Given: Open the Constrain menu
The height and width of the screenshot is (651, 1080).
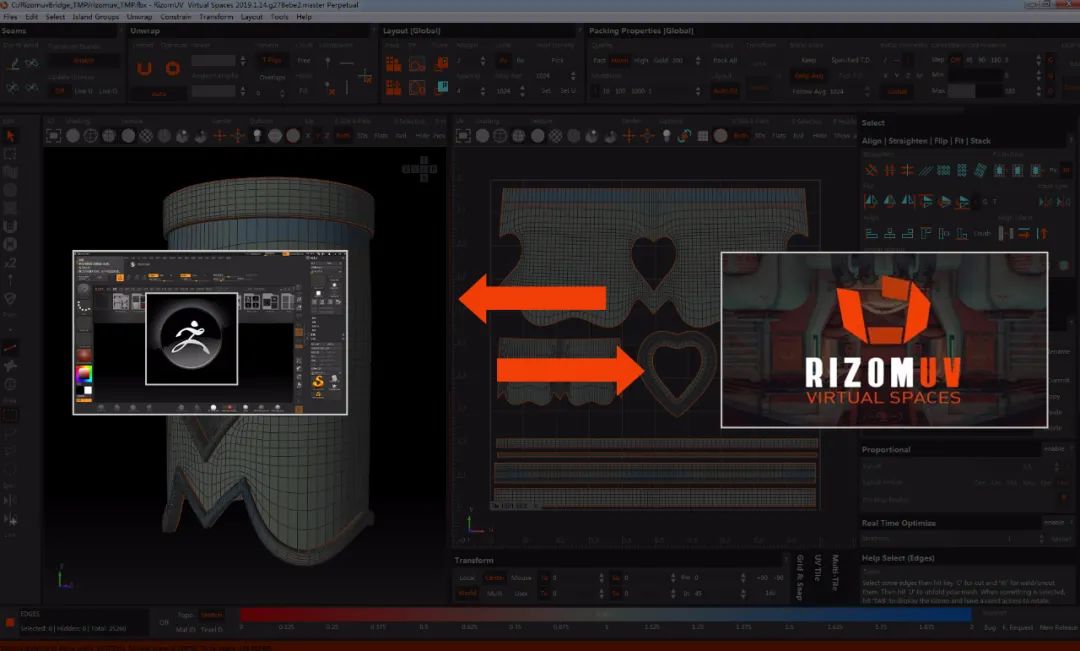Looking at the screenshot, I should click(176, 17).
